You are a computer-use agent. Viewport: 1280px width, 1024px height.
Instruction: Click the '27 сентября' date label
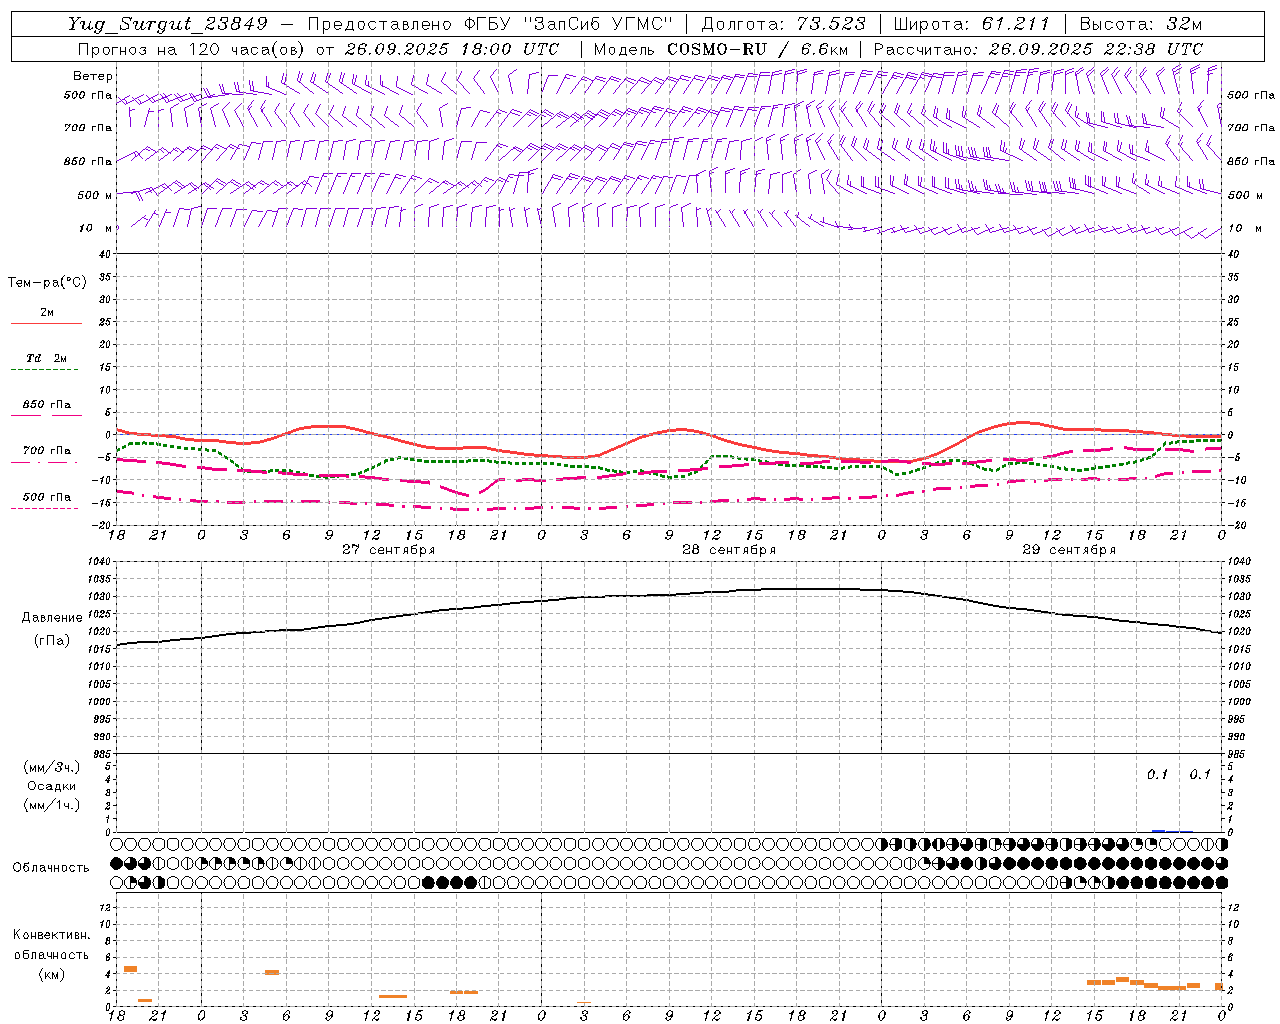coord(388,550)
